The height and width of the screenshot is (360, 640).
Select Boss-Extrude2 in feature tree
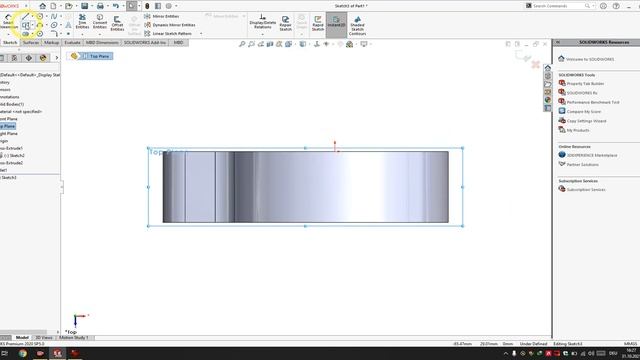tap(11, 163)
